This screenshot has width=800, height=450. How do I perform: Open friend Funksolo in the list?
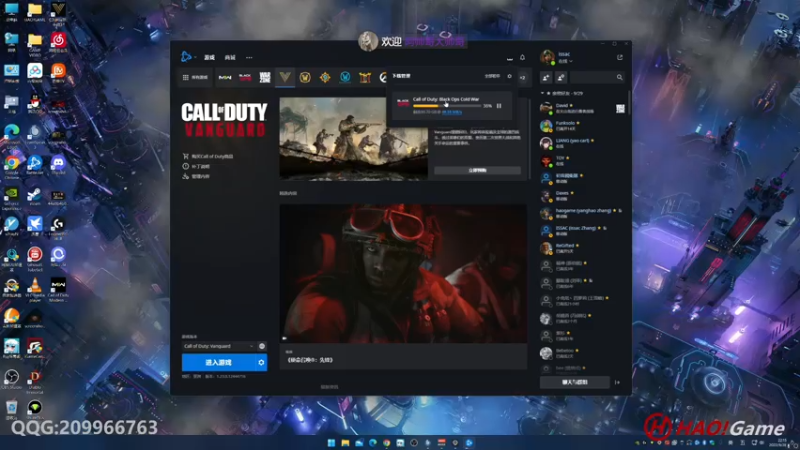[x=583, y=126]
